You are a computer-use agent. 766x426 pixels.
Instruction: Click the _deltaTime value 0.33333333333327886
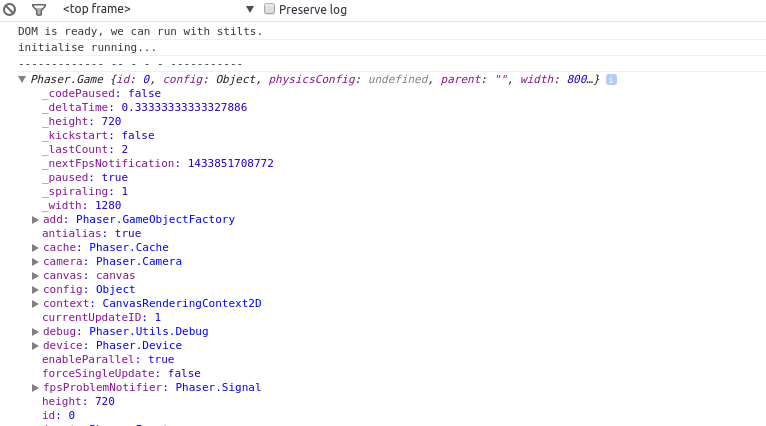pos(184,107)
